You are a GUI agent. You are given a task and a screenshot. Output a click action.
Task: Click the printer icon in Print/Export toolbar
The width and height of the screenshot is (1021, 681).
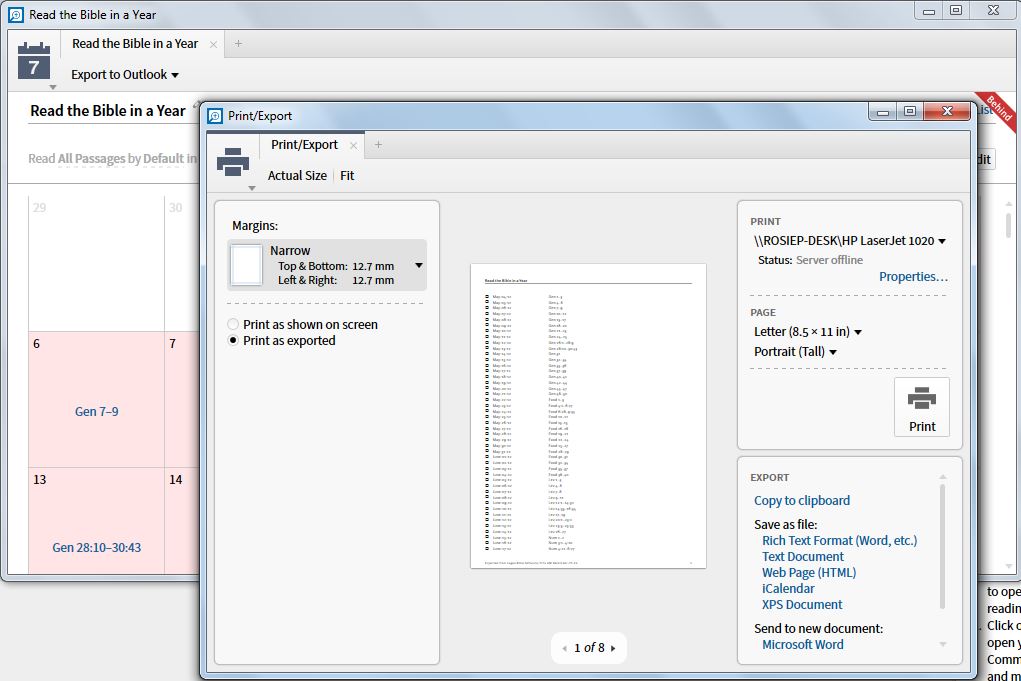pyautogui.click(x=232, y=162)
